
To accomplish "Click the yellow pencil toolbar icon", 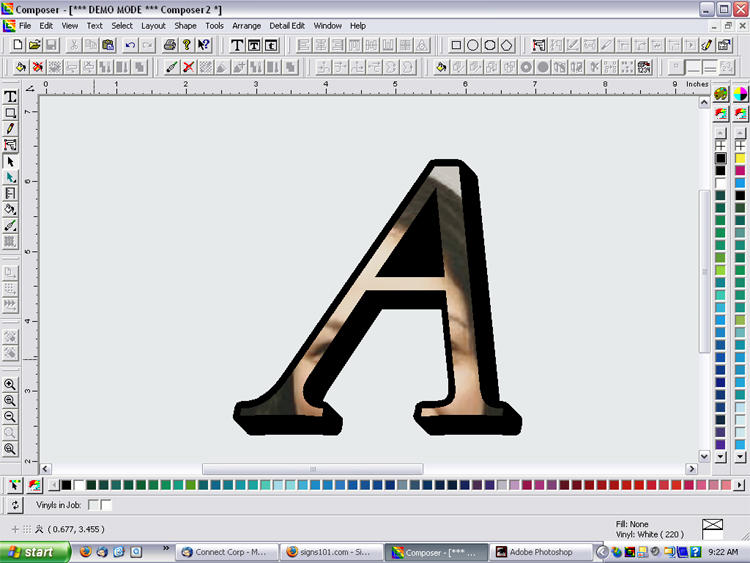I will [x=706, y=45].
